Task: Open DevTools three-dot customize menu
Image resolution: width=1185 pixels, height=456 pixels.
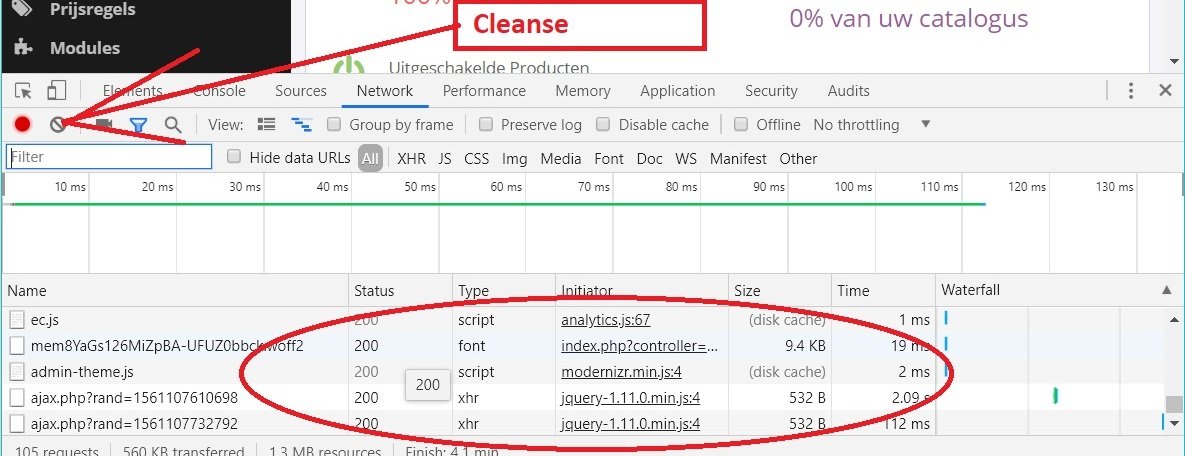Action: 1131,91
